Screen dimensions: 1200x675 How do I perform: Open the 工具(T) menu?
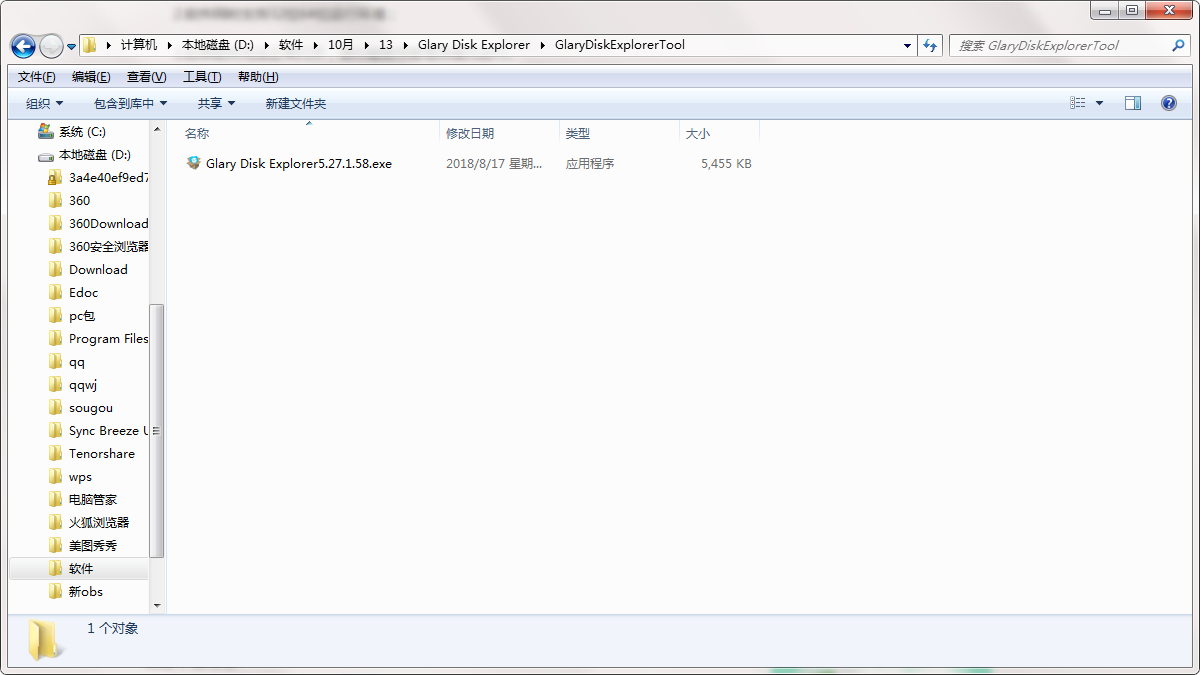click(x=202, y=77)
